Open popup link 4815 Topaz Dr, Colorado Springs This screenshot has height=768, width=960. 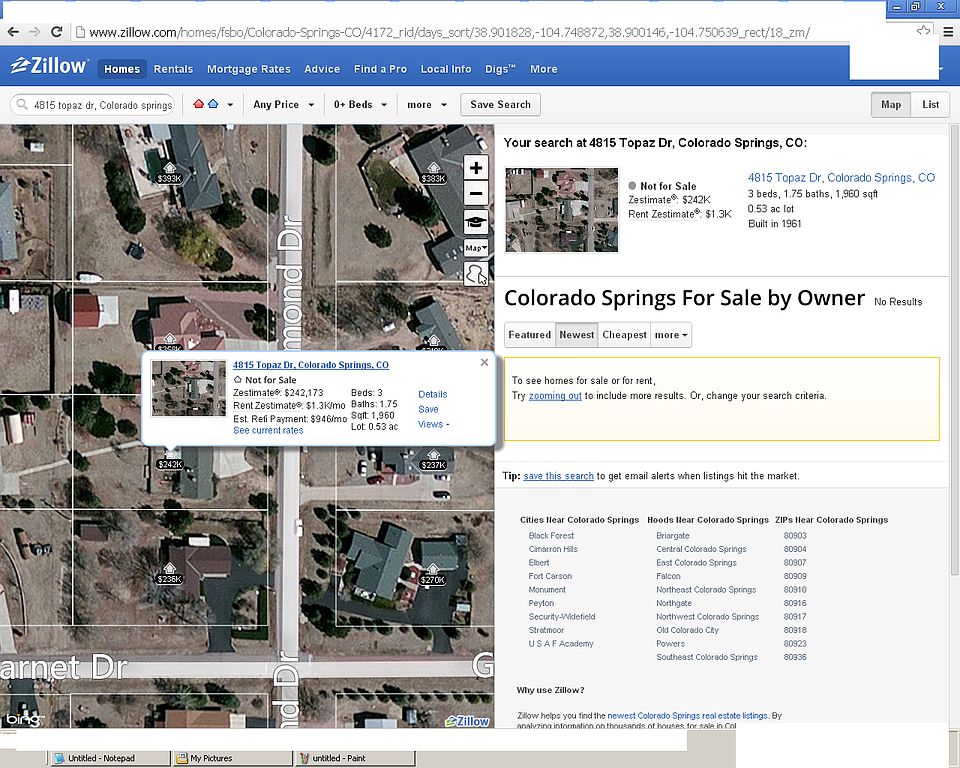pos(310,365)
